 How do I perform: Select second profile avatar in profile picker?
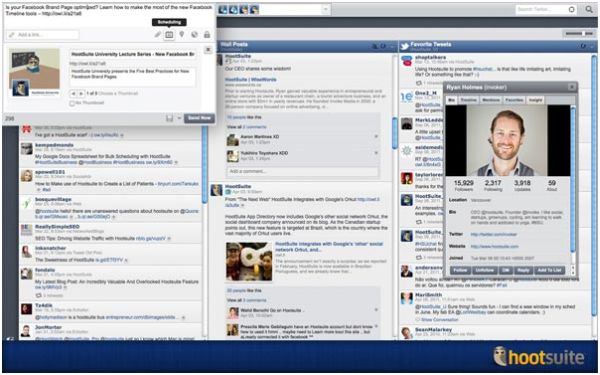point(233,10)
